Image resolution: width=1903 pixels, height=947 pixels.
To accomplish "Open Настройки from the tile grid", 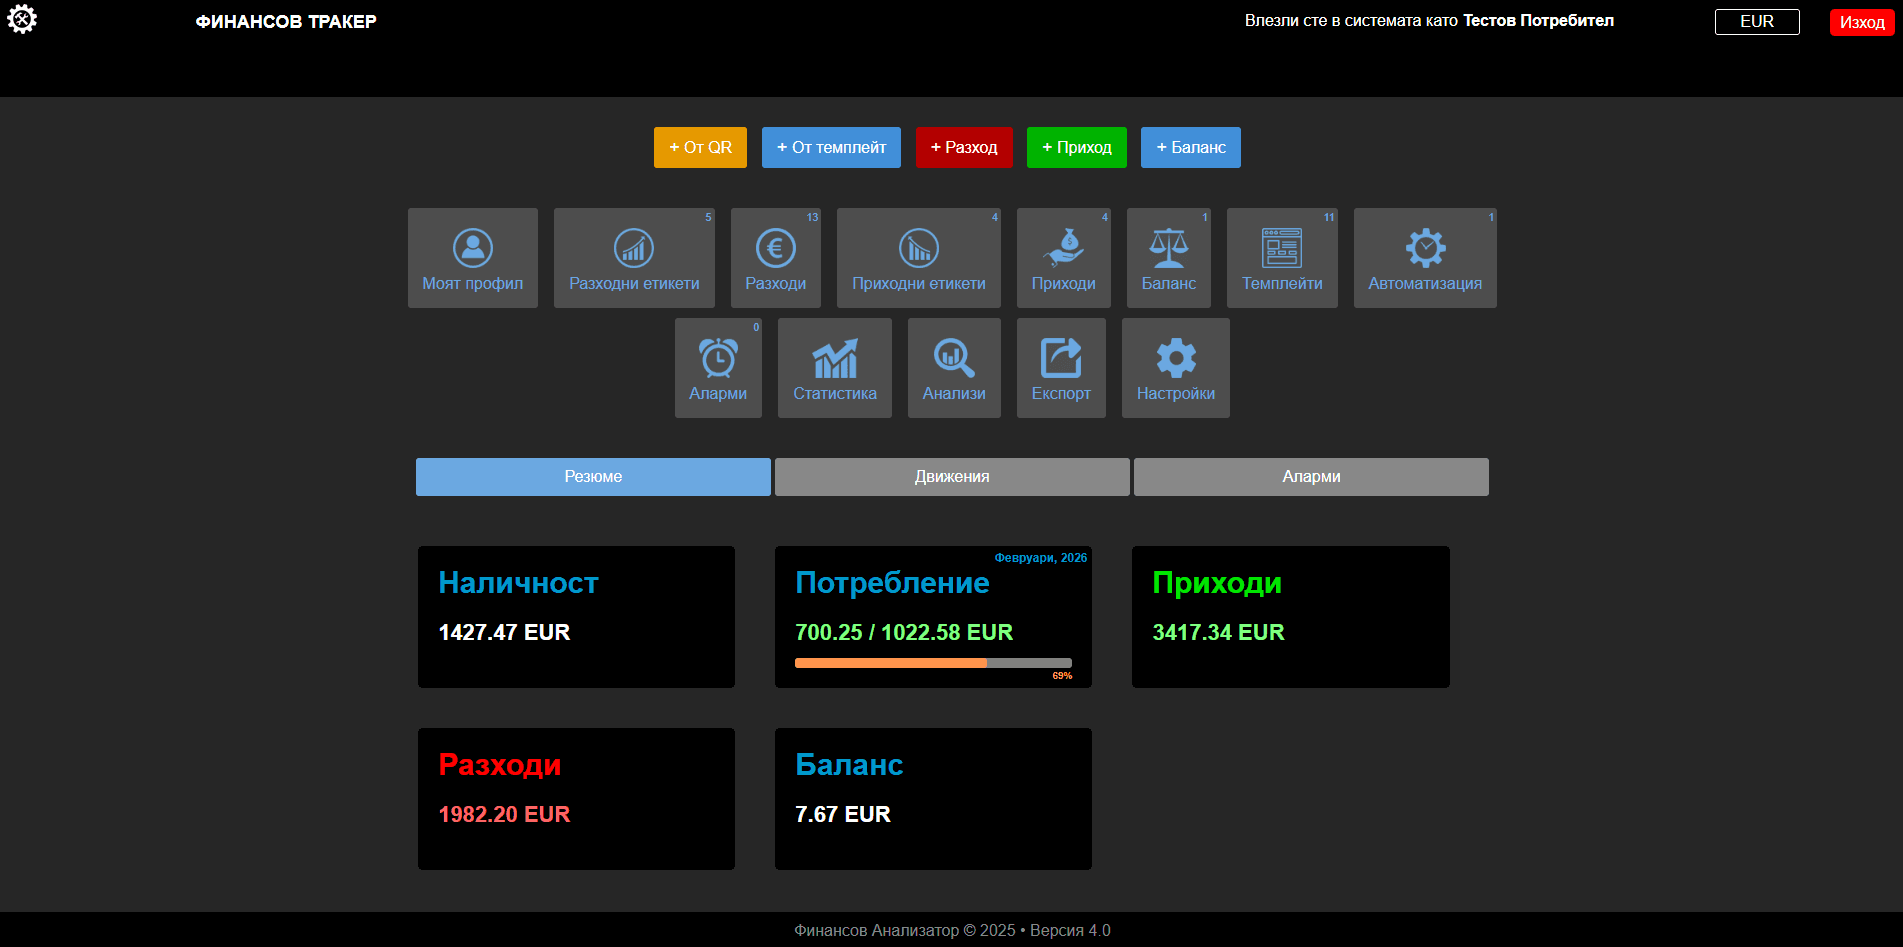I will 1175,368.
